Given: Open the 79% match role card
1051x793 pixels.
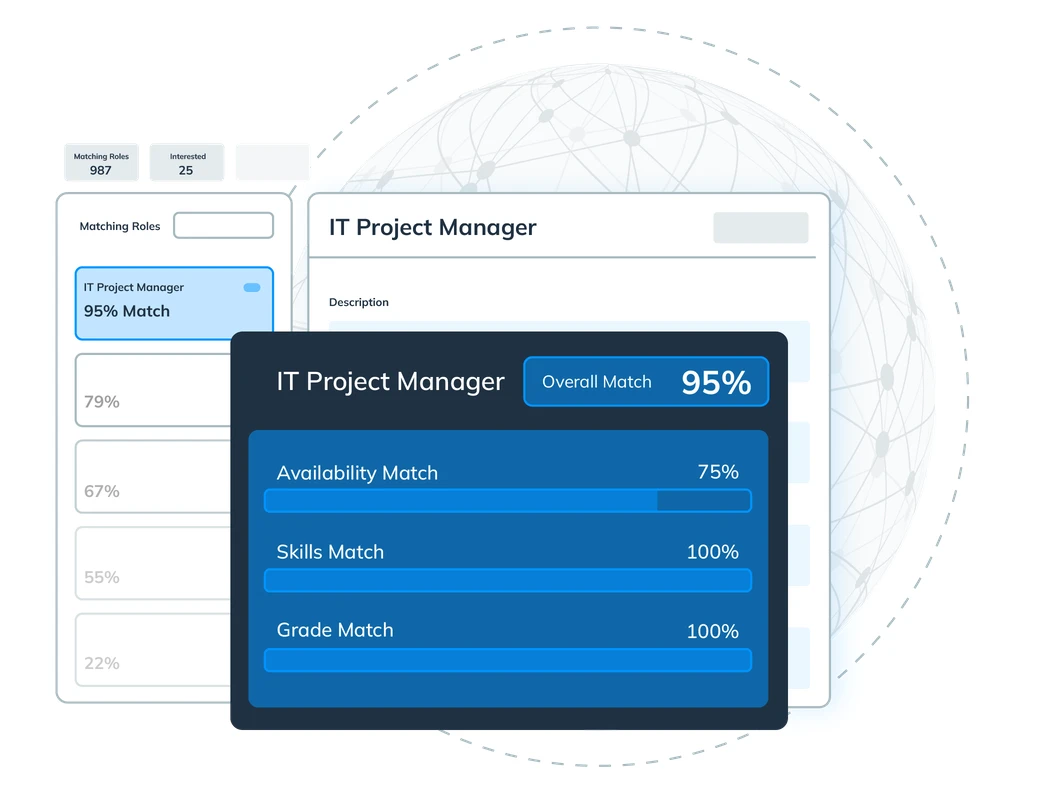Looking at the screenshot, I should point(150,391).
